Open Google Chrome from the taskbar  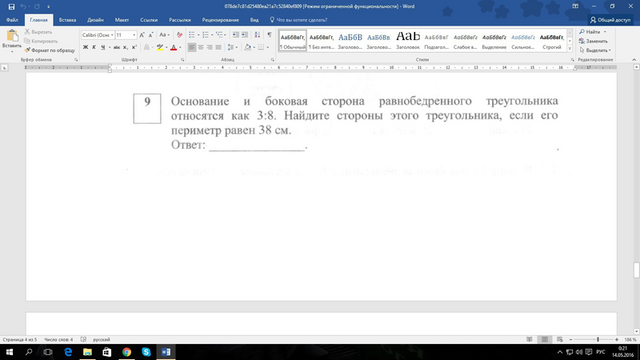127,352
